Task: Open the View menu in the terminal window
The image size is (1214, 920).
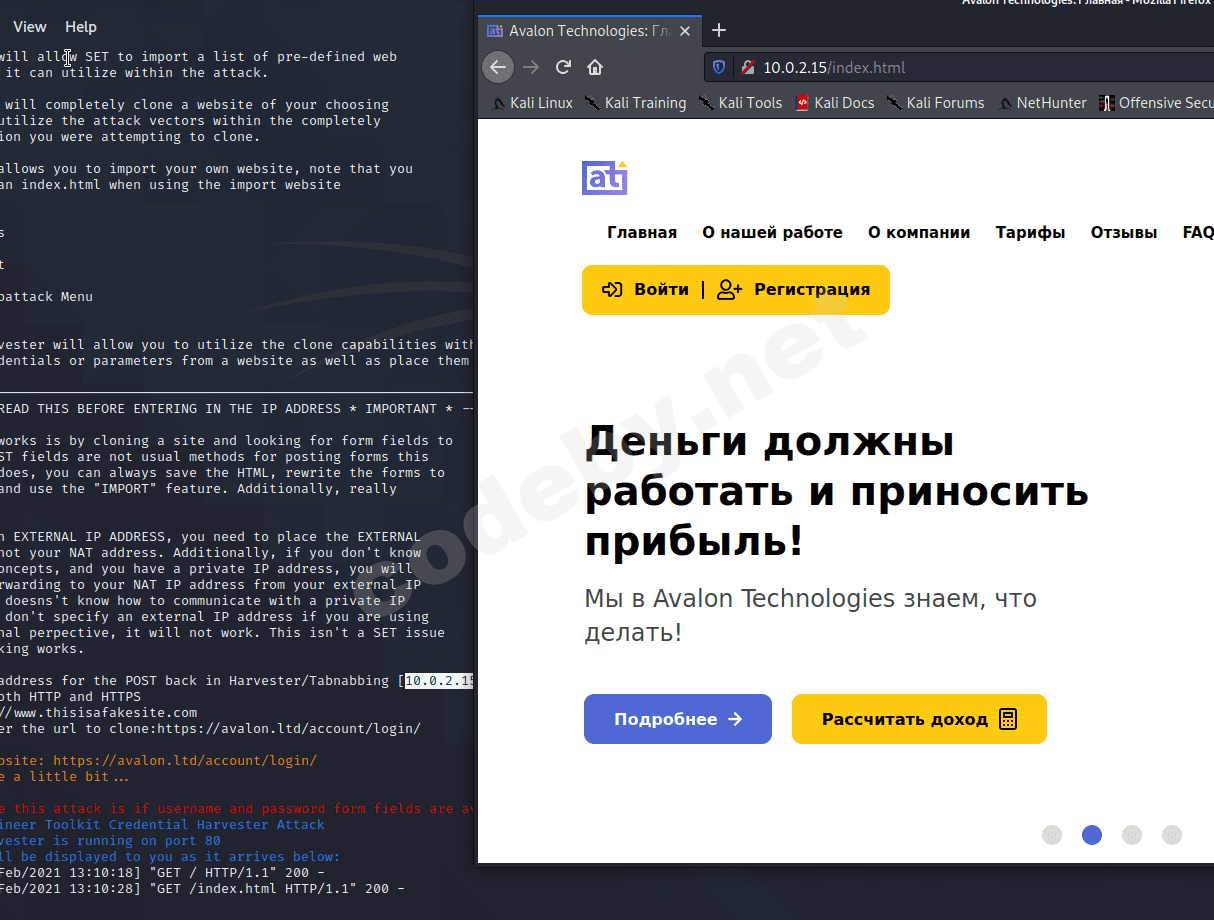Action: (30, 26)
